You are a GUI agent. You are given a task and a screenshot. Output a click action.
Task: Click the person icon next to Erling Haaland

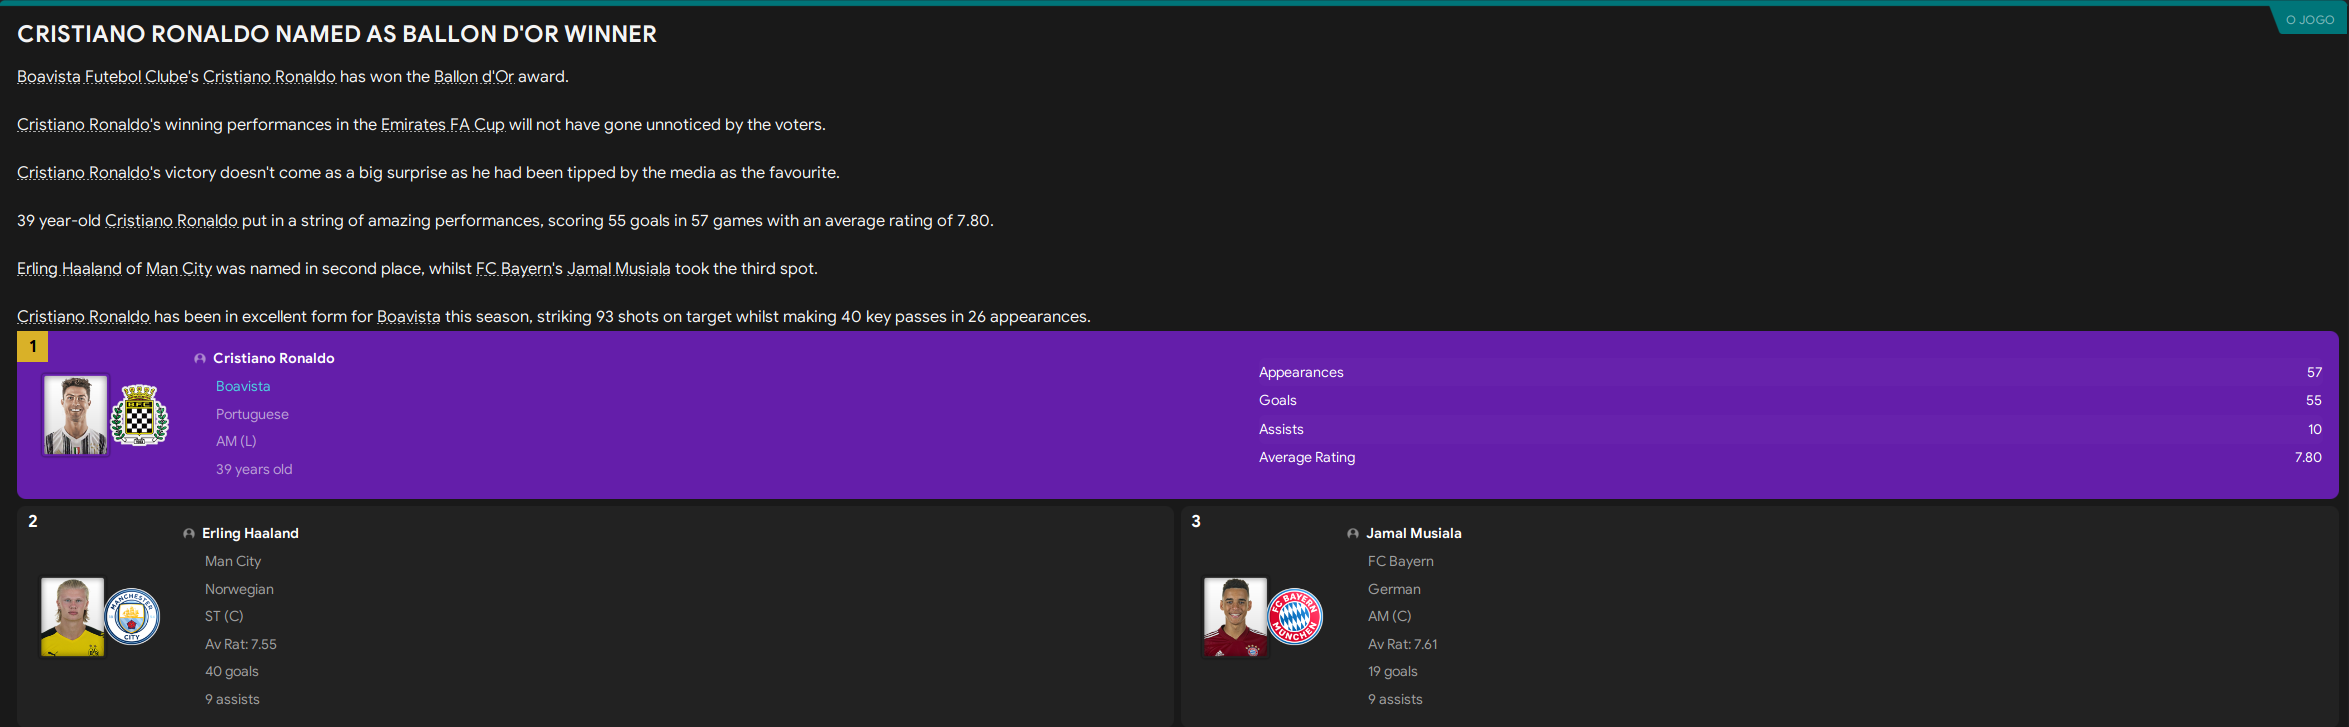click(189, 534)
